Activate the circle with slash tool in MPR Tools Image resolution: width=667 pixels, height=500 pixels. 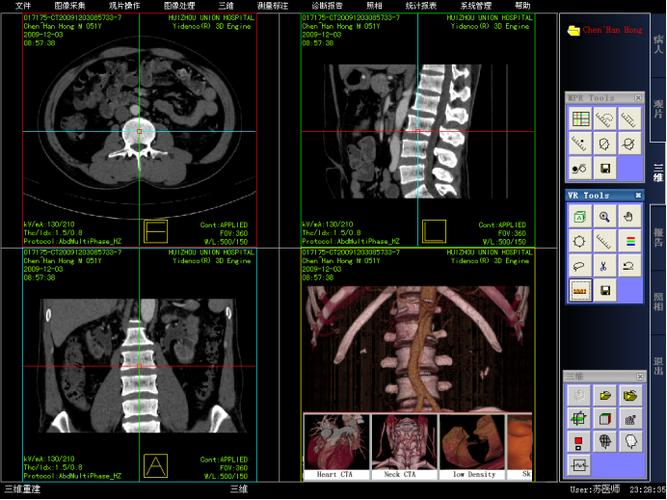tap(604, 143)
